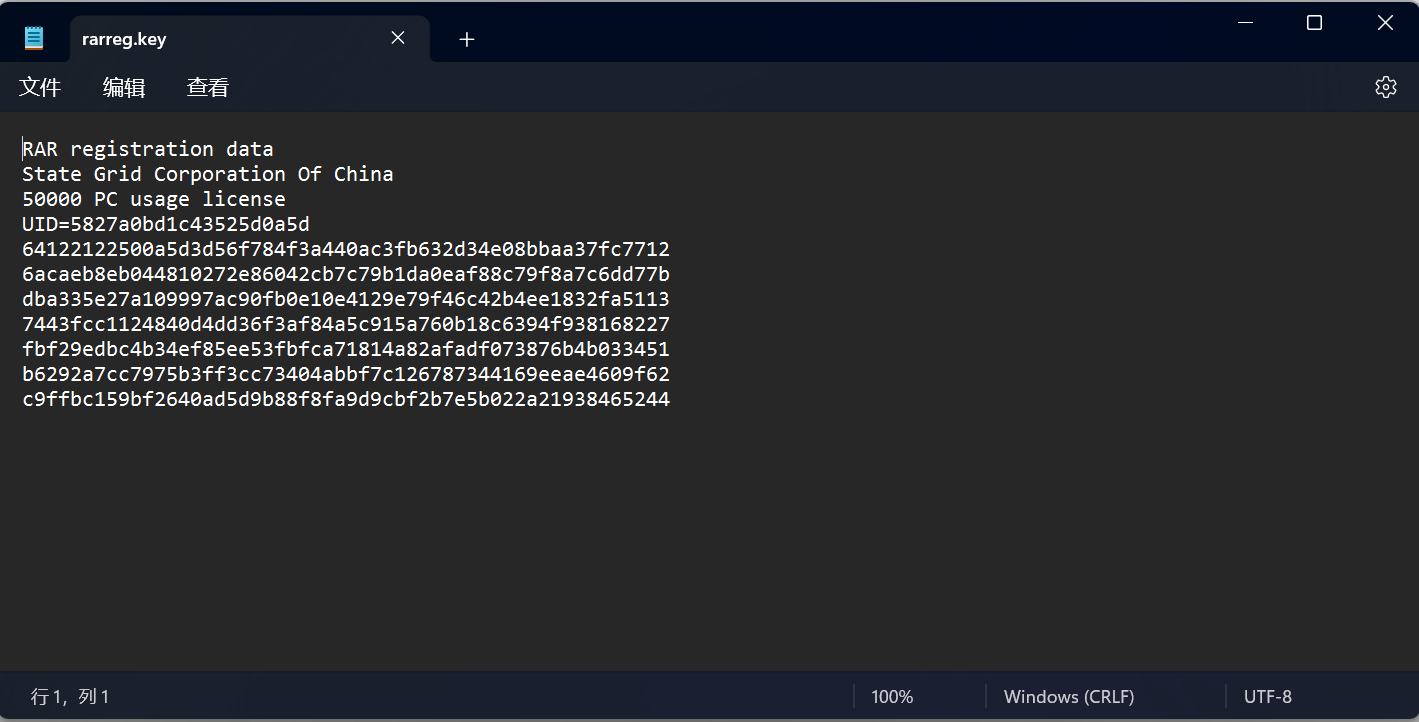
Task: Click the line '50000 PC usage license'
Action: click(154, 199)
